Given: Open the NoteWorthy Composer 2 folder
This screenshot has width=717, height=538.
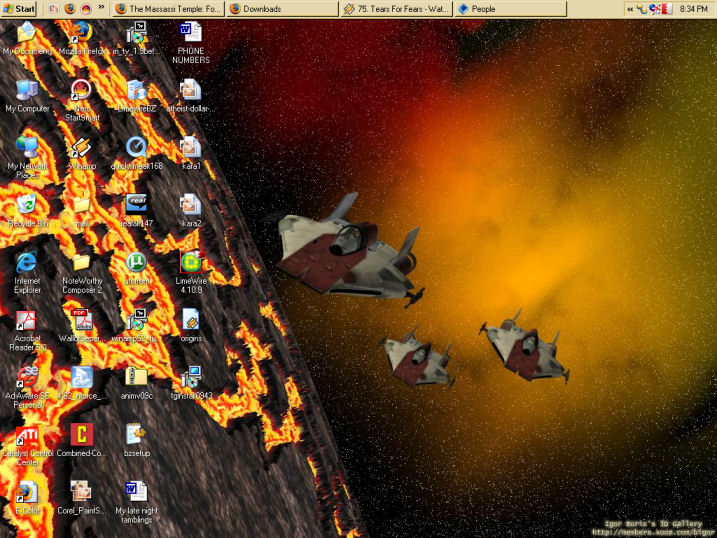Looking at the screenshot, I should coord(82,272).
